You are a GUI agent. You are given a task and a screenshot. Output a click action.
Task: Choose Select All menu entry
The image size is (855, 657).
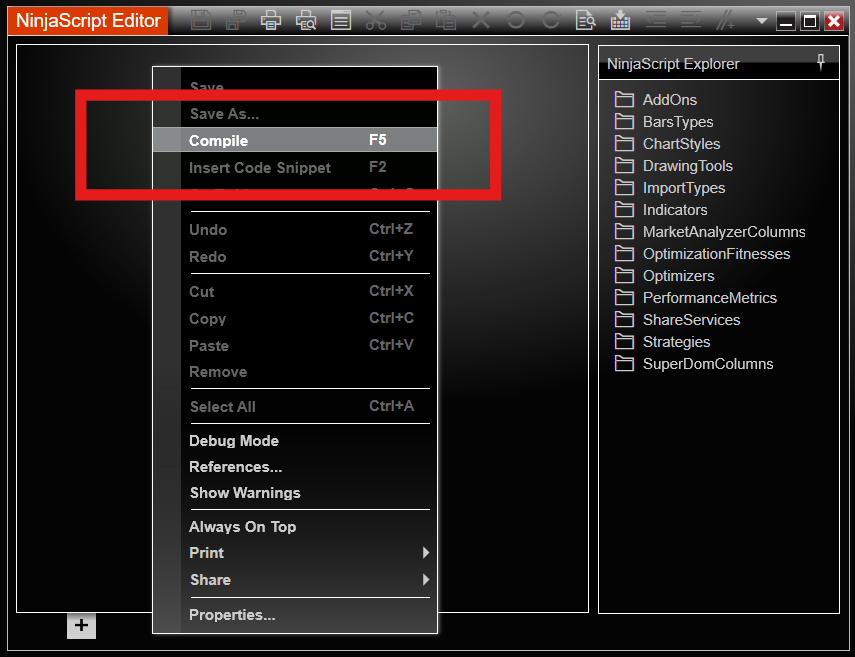[x=295, y=406]
